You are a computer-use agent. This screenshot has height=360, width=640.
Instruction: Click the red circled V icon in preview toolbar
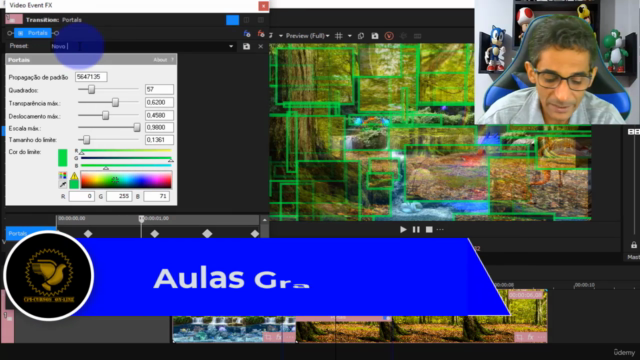click(389, 36)
